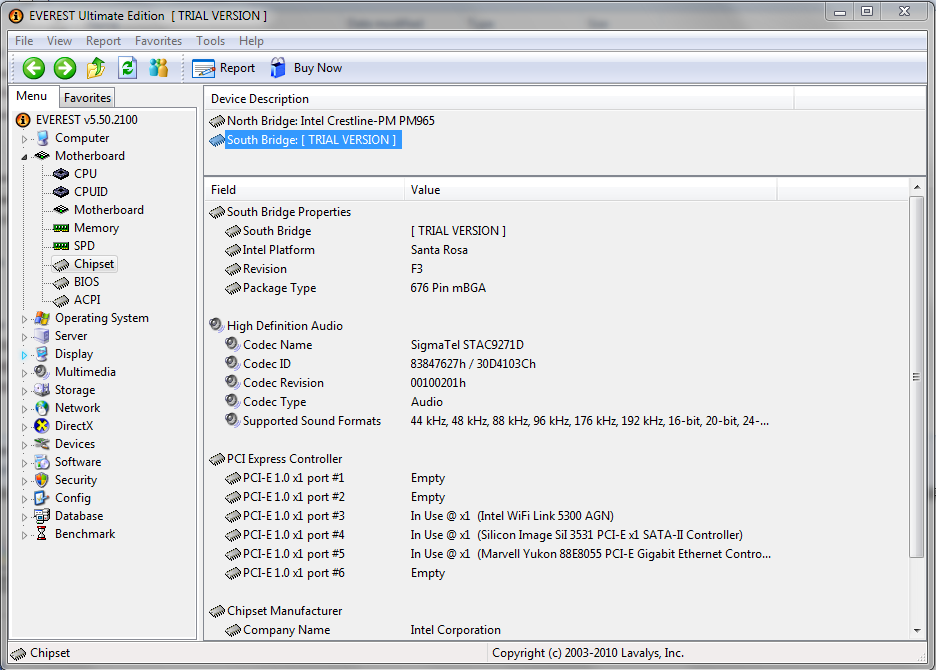Click the Field column header

tap(304, 190)
